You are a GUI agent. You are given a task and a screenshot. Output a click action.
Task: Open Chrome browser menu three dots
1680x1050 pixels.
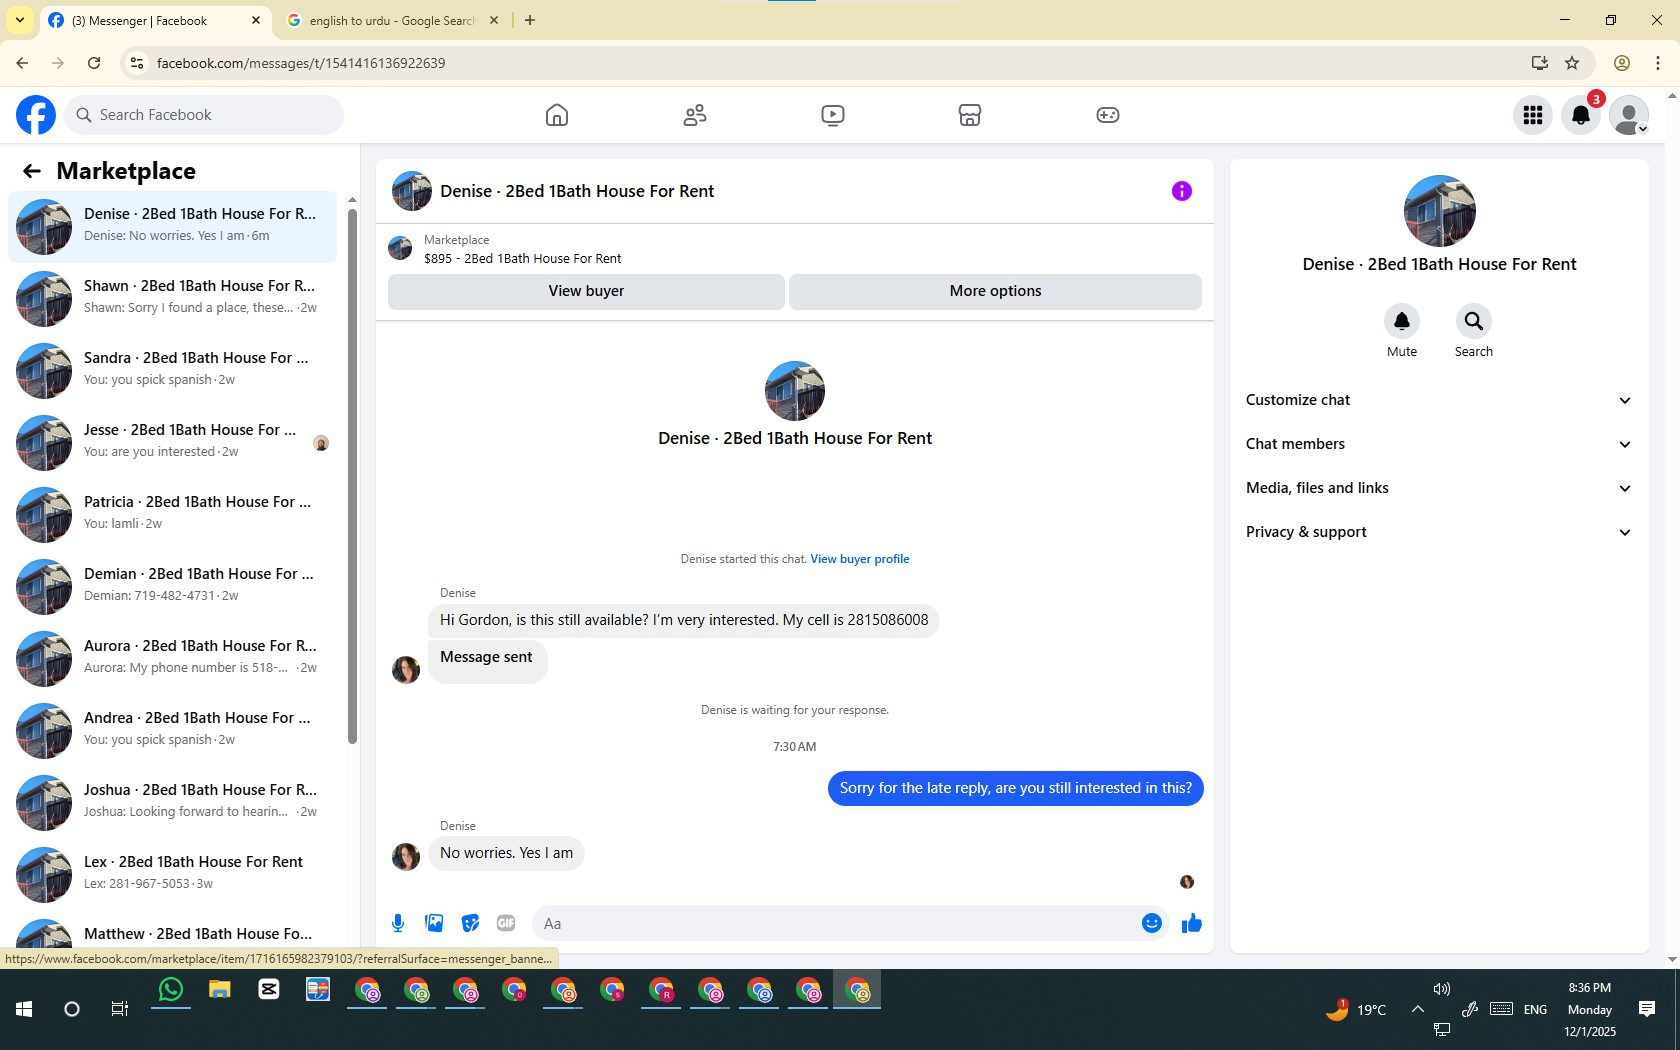[1658, 63]
